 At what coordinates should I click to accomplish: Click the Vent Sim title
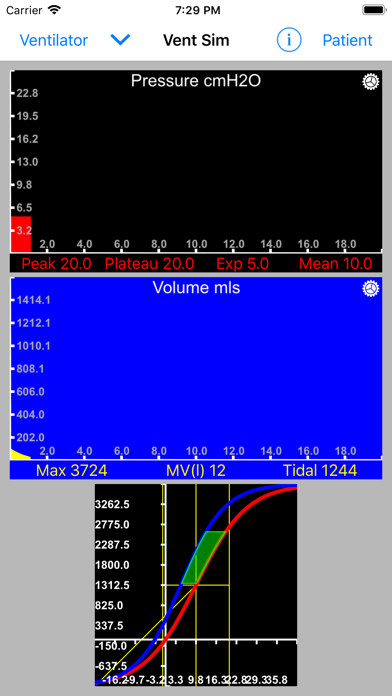click(x=196, y=40)
